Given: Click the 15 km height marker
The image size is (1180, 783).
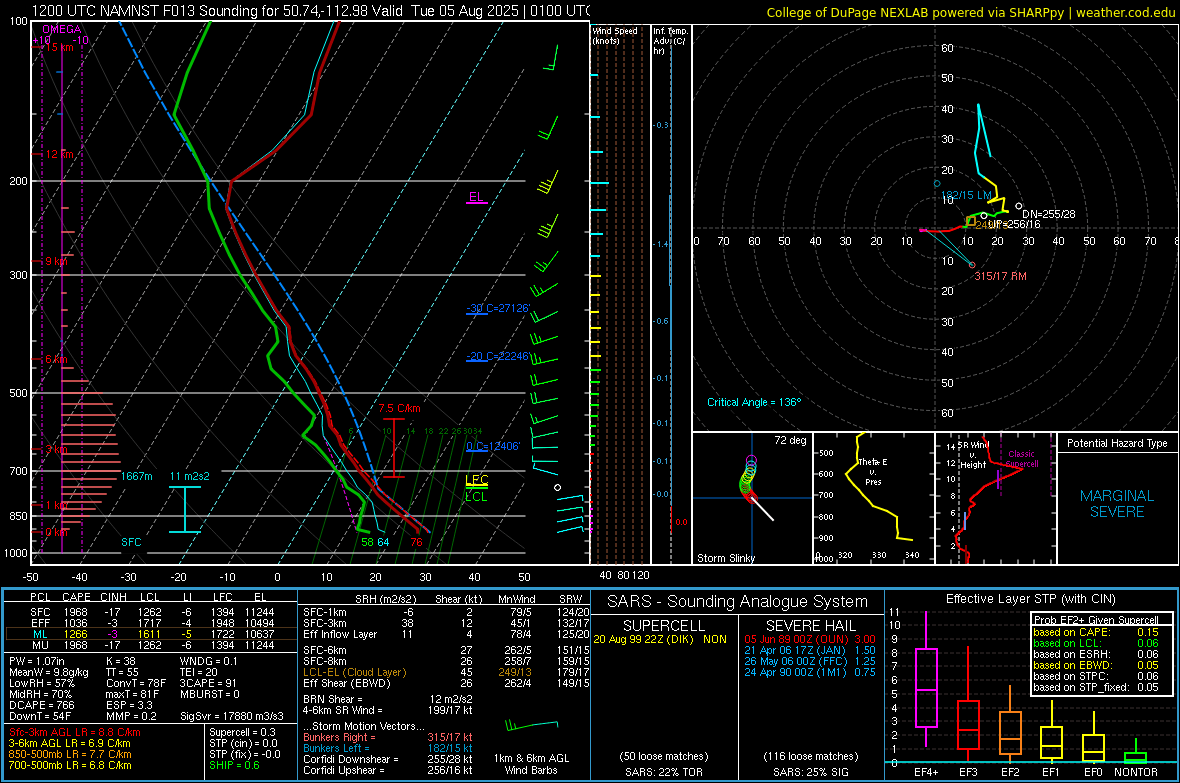Looking at the screenshot, I should 58,47.
